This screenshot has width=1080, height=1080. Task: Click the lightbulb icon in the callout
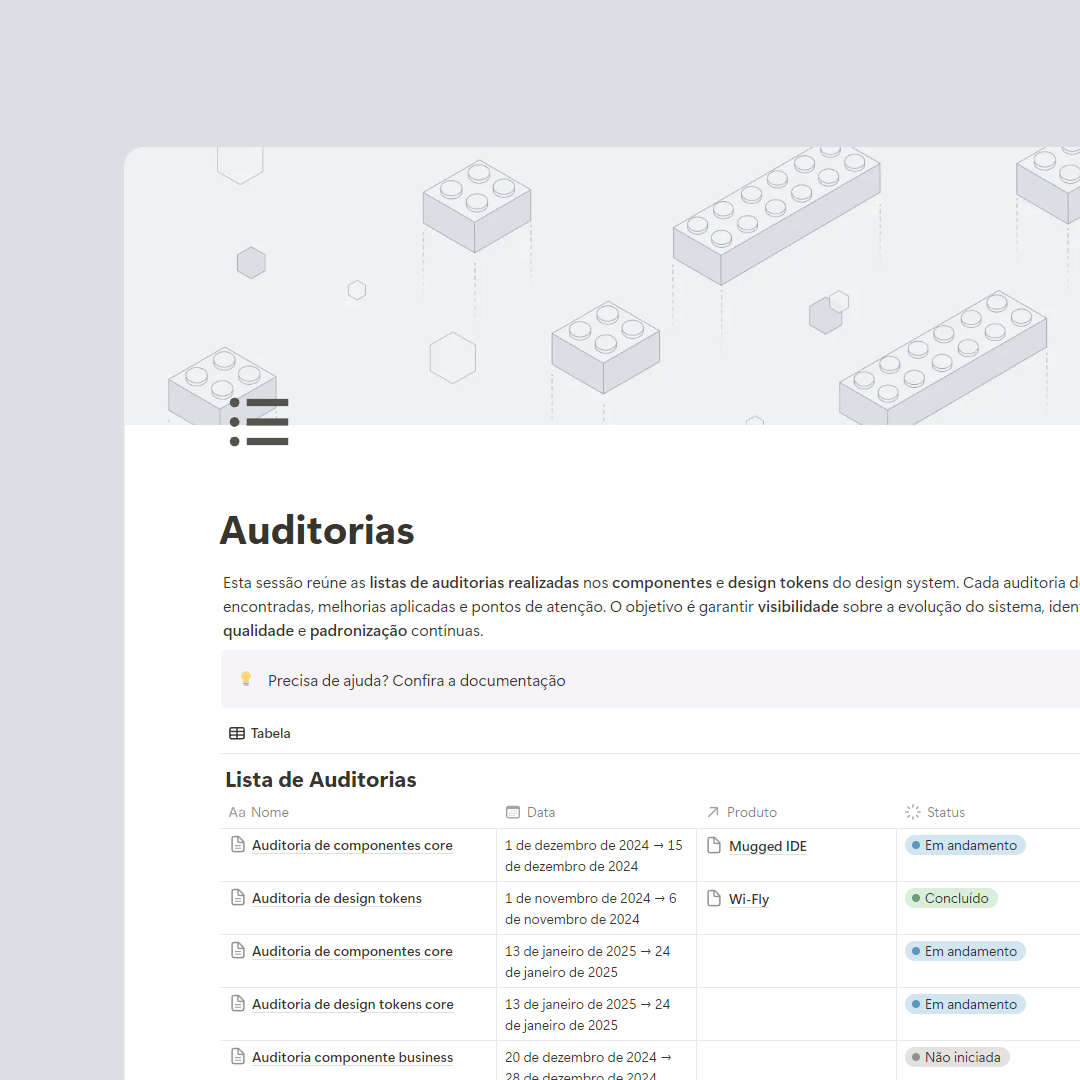[246, 680]
